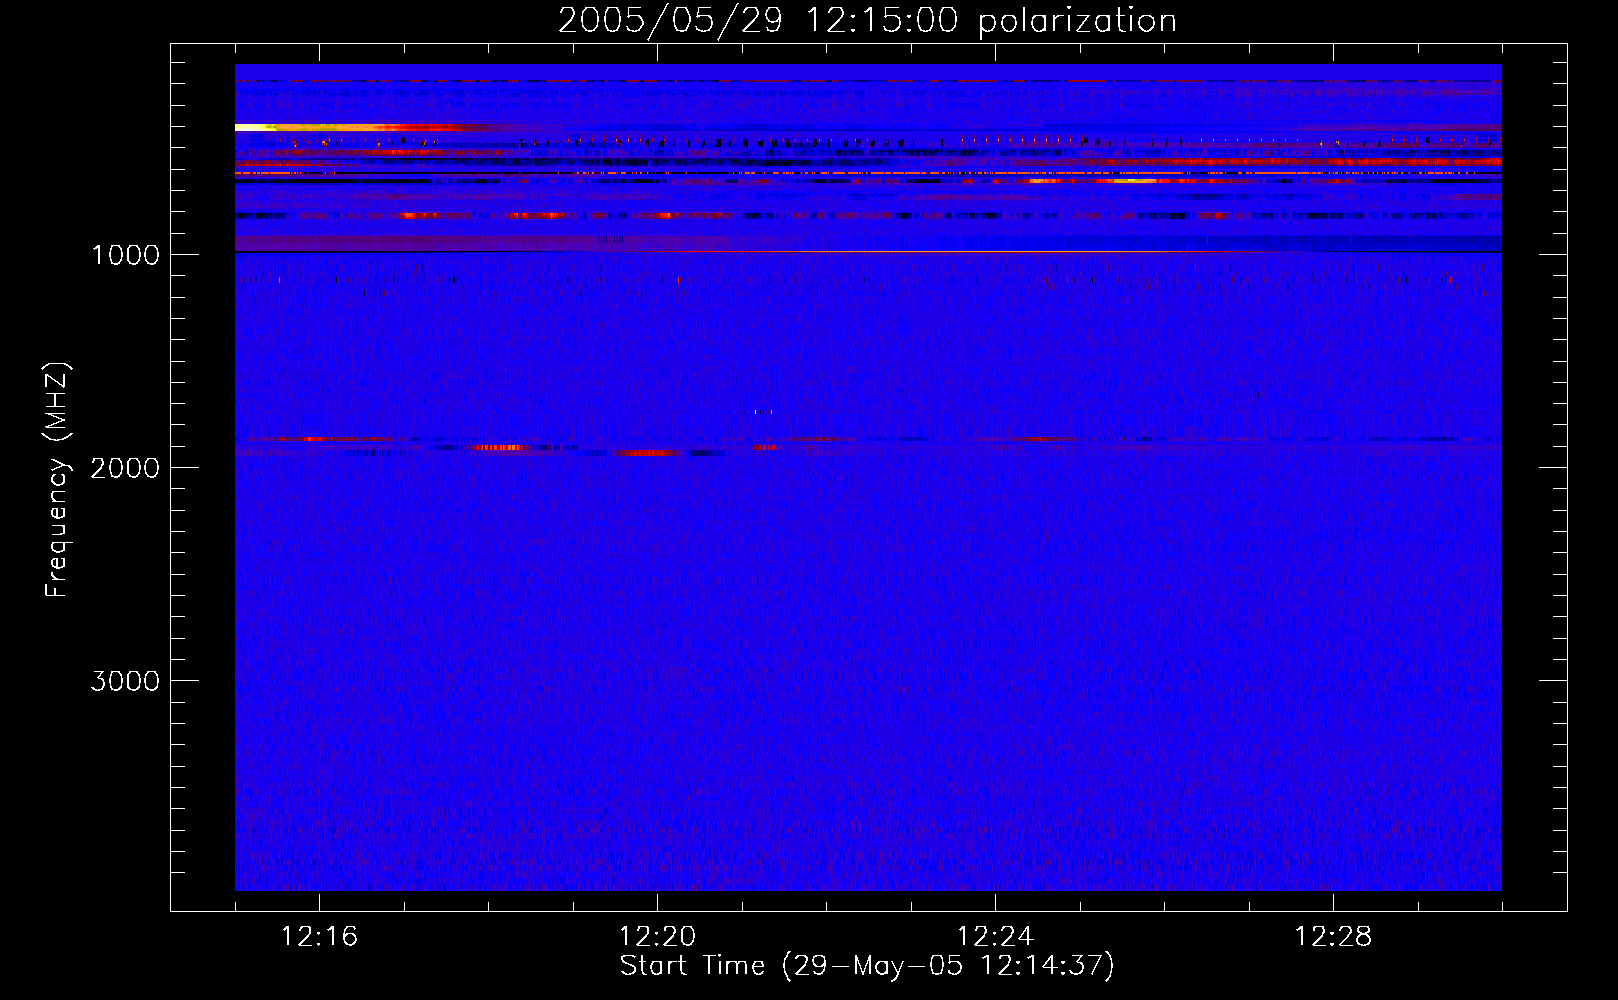Click the "Frequency (MHZ)" axis label
This screenshot has height=1000, width=1618.
58,480
